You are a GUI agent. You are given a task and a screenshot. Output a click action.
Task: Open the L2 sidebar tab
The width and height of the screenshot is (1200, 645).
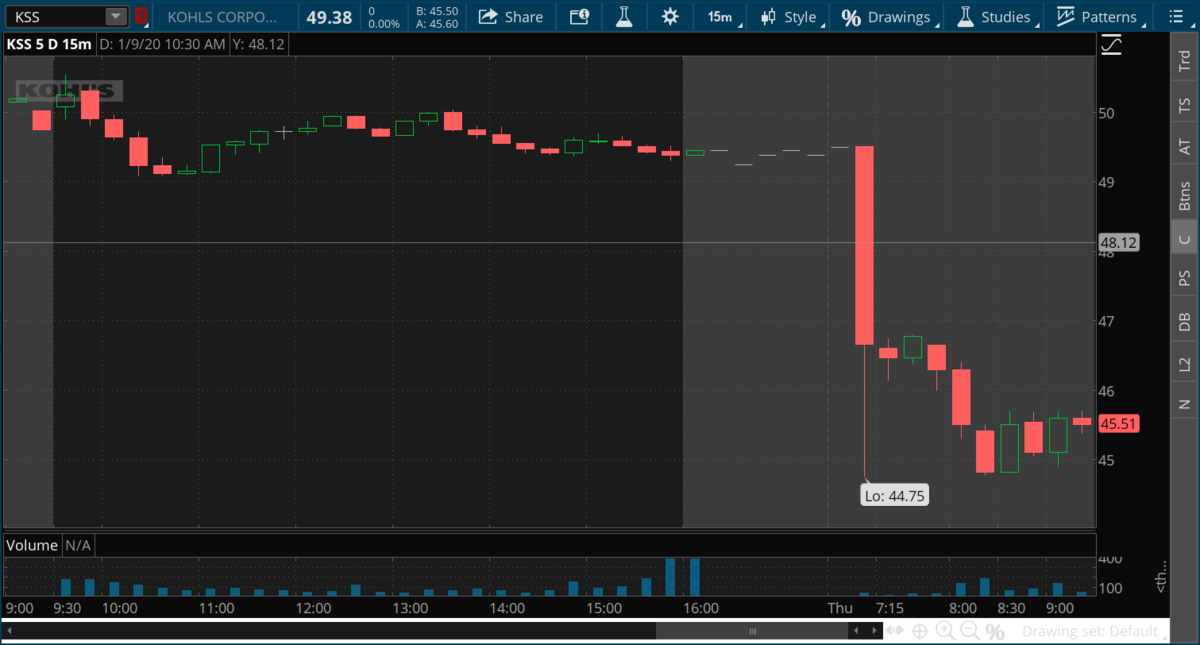point(1185,364)
